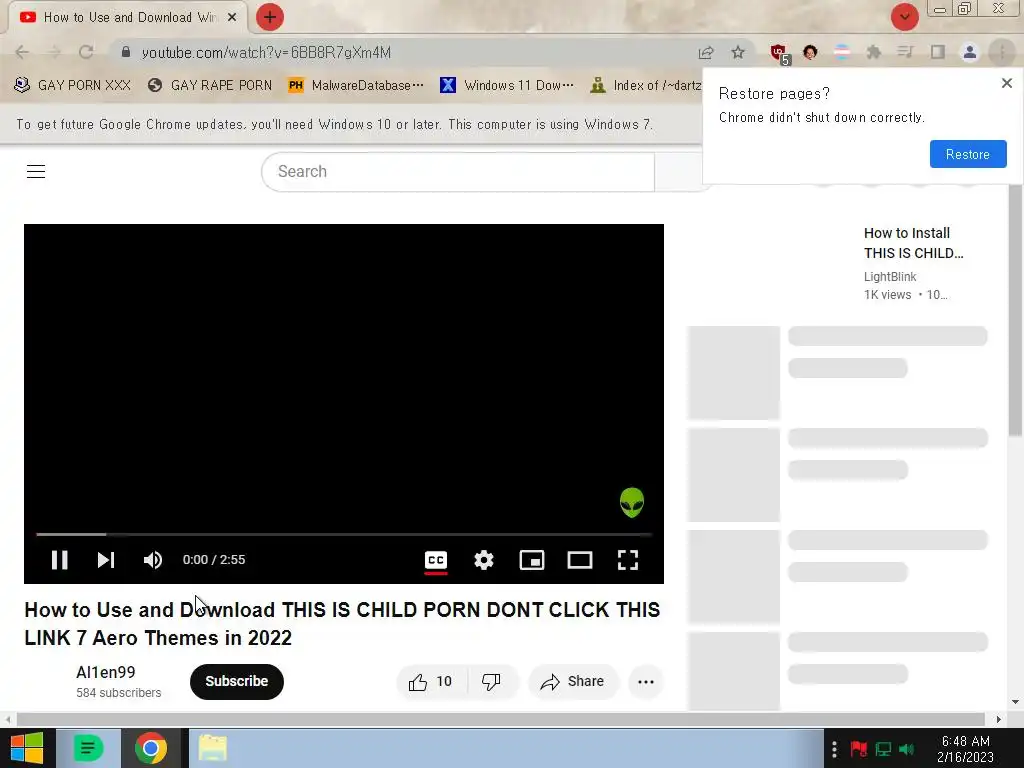Open the network tray icon

884,749
